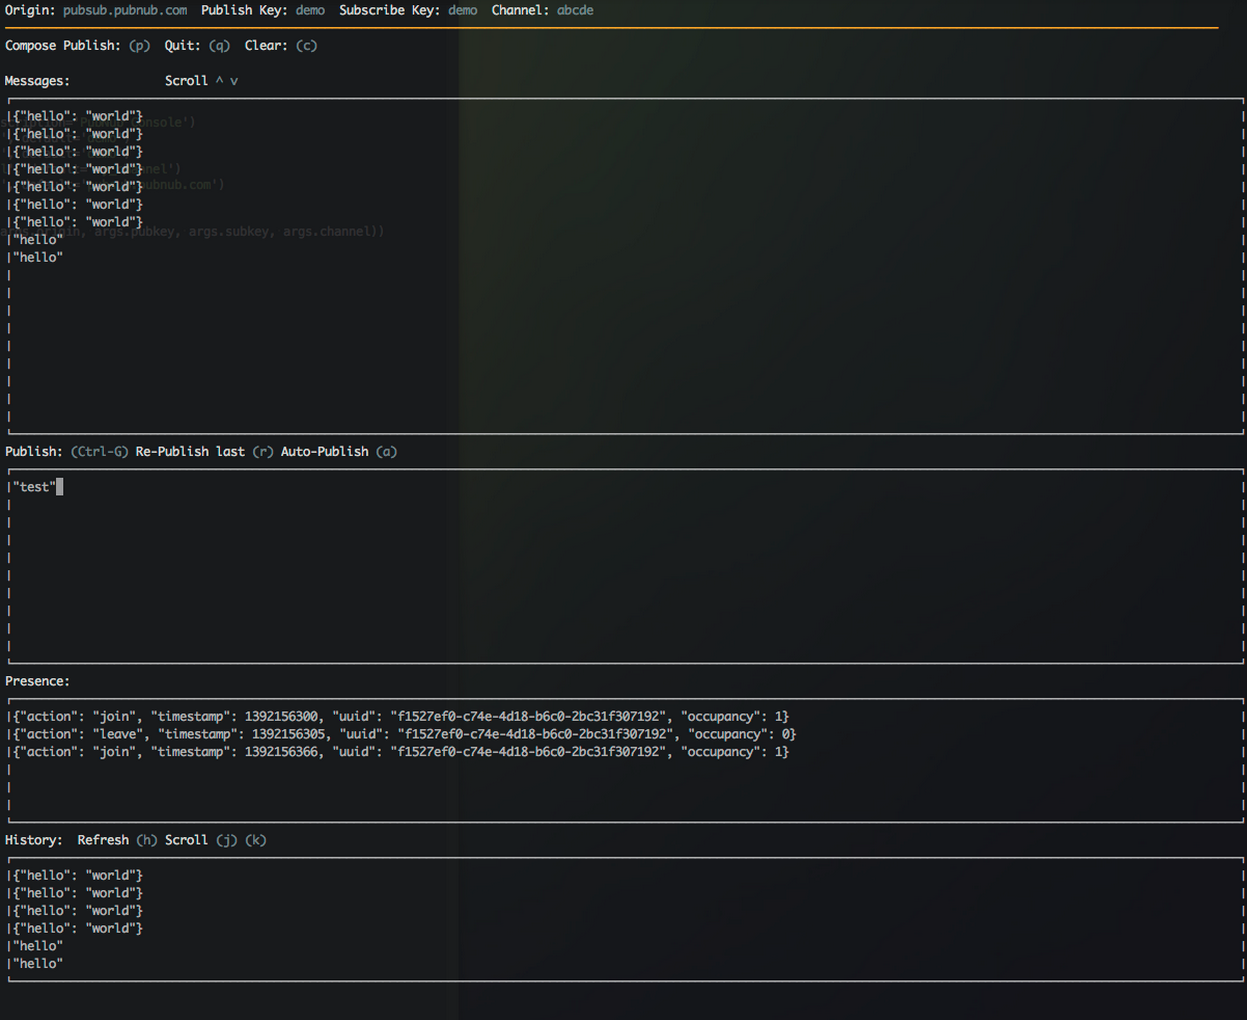The width and height of the screenshot is (1247, 1020).
Task: Select the Subscribe Key demo value
Action: click(462, 10)
